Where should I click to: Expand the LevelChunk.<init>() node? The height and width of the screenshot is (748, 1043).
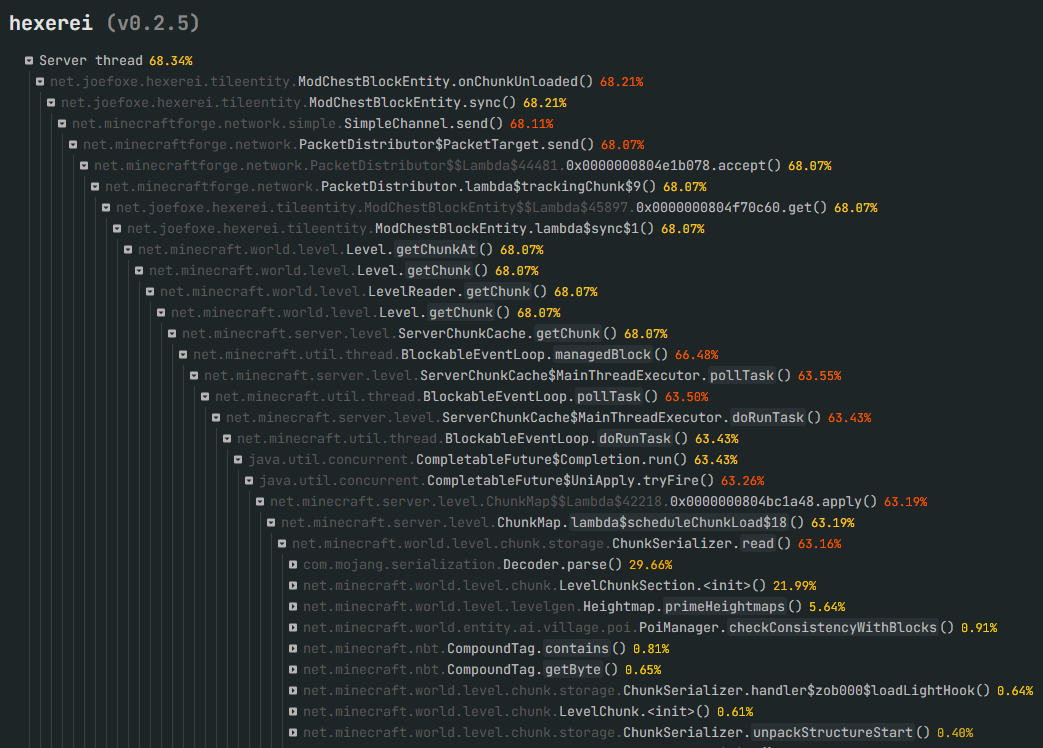(293, 711)
